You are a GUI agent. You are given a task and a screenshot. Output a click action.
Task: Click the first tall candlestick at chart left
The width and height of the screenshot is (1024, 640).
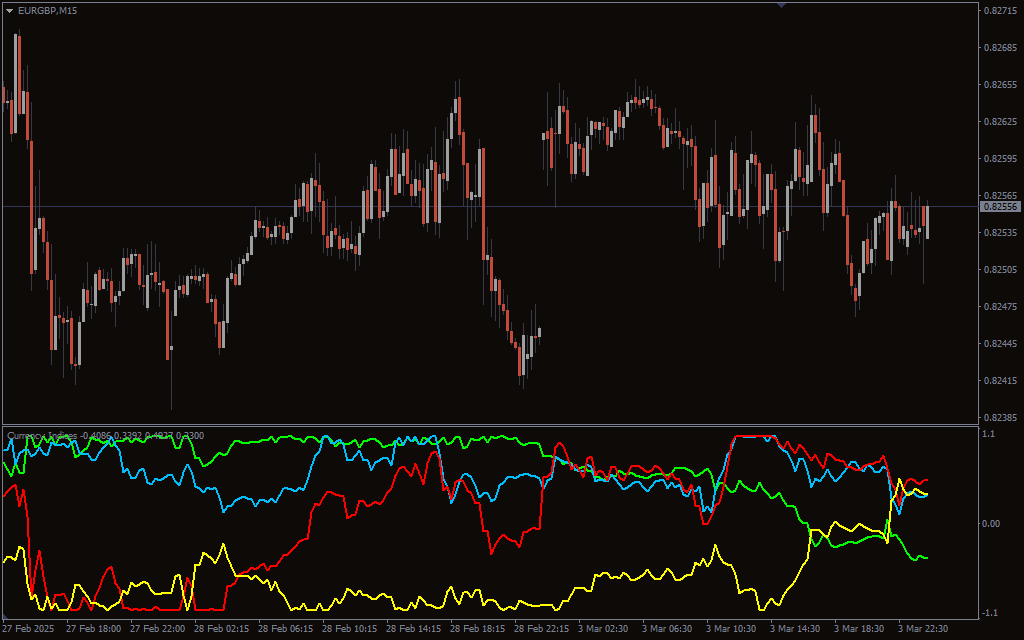(17, 80)
